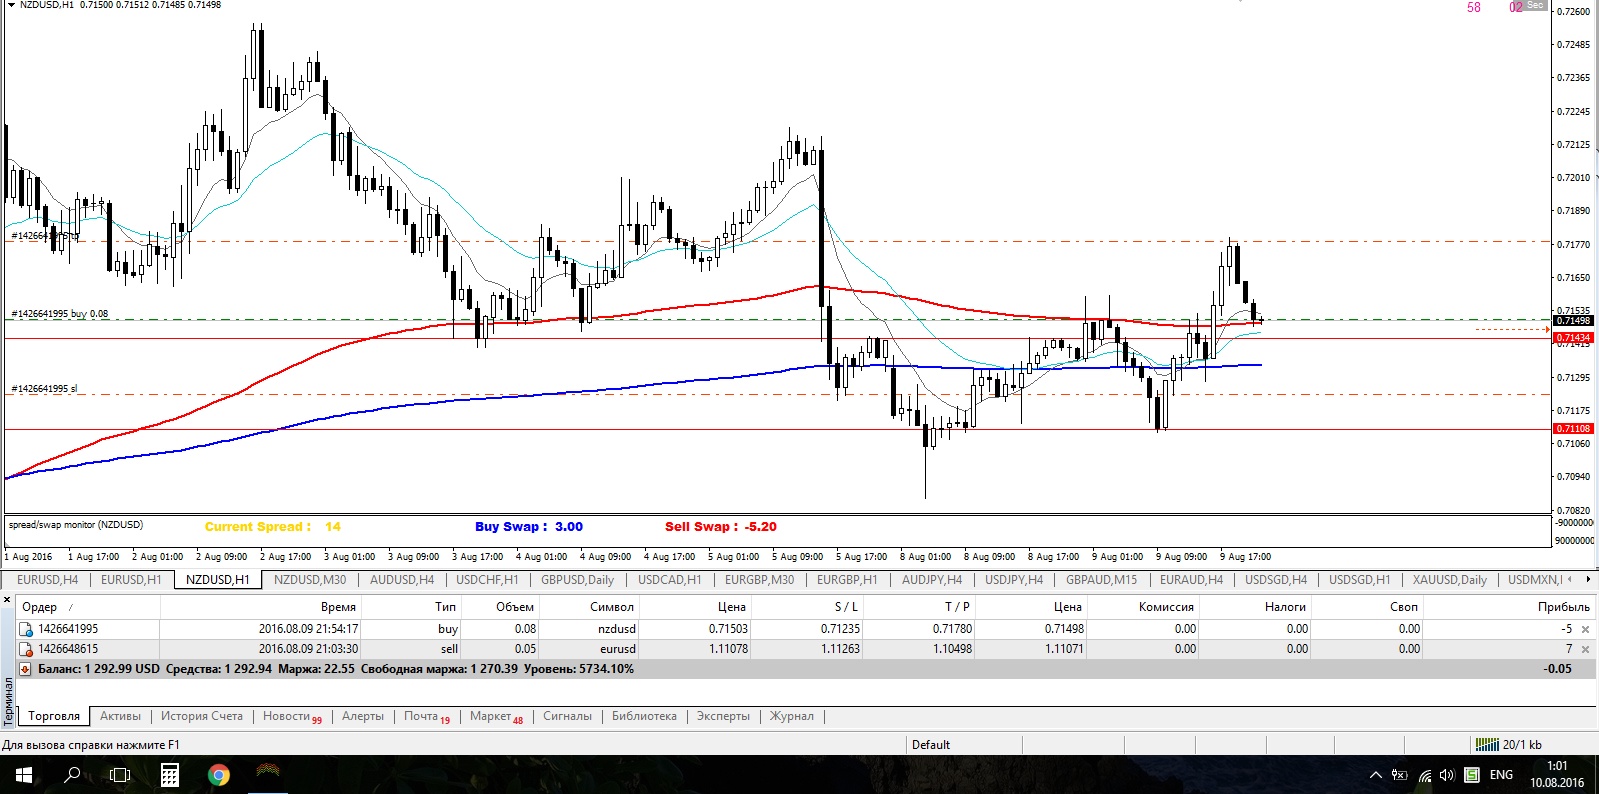The width and height of the screenshot is (1599, 794).
Task: Switch to the EURUSD,H4 chart tab
Action: [47, 580]
